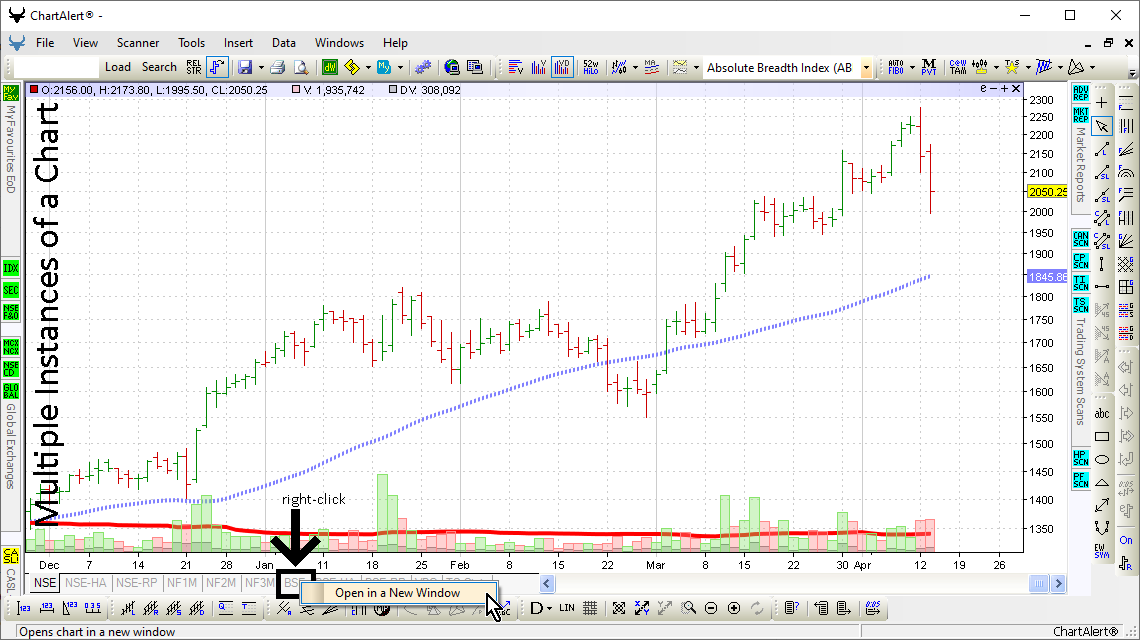1140x640 pixels.
Task: Expand the My icon dropdown arrow
Action: coord(401,68)
